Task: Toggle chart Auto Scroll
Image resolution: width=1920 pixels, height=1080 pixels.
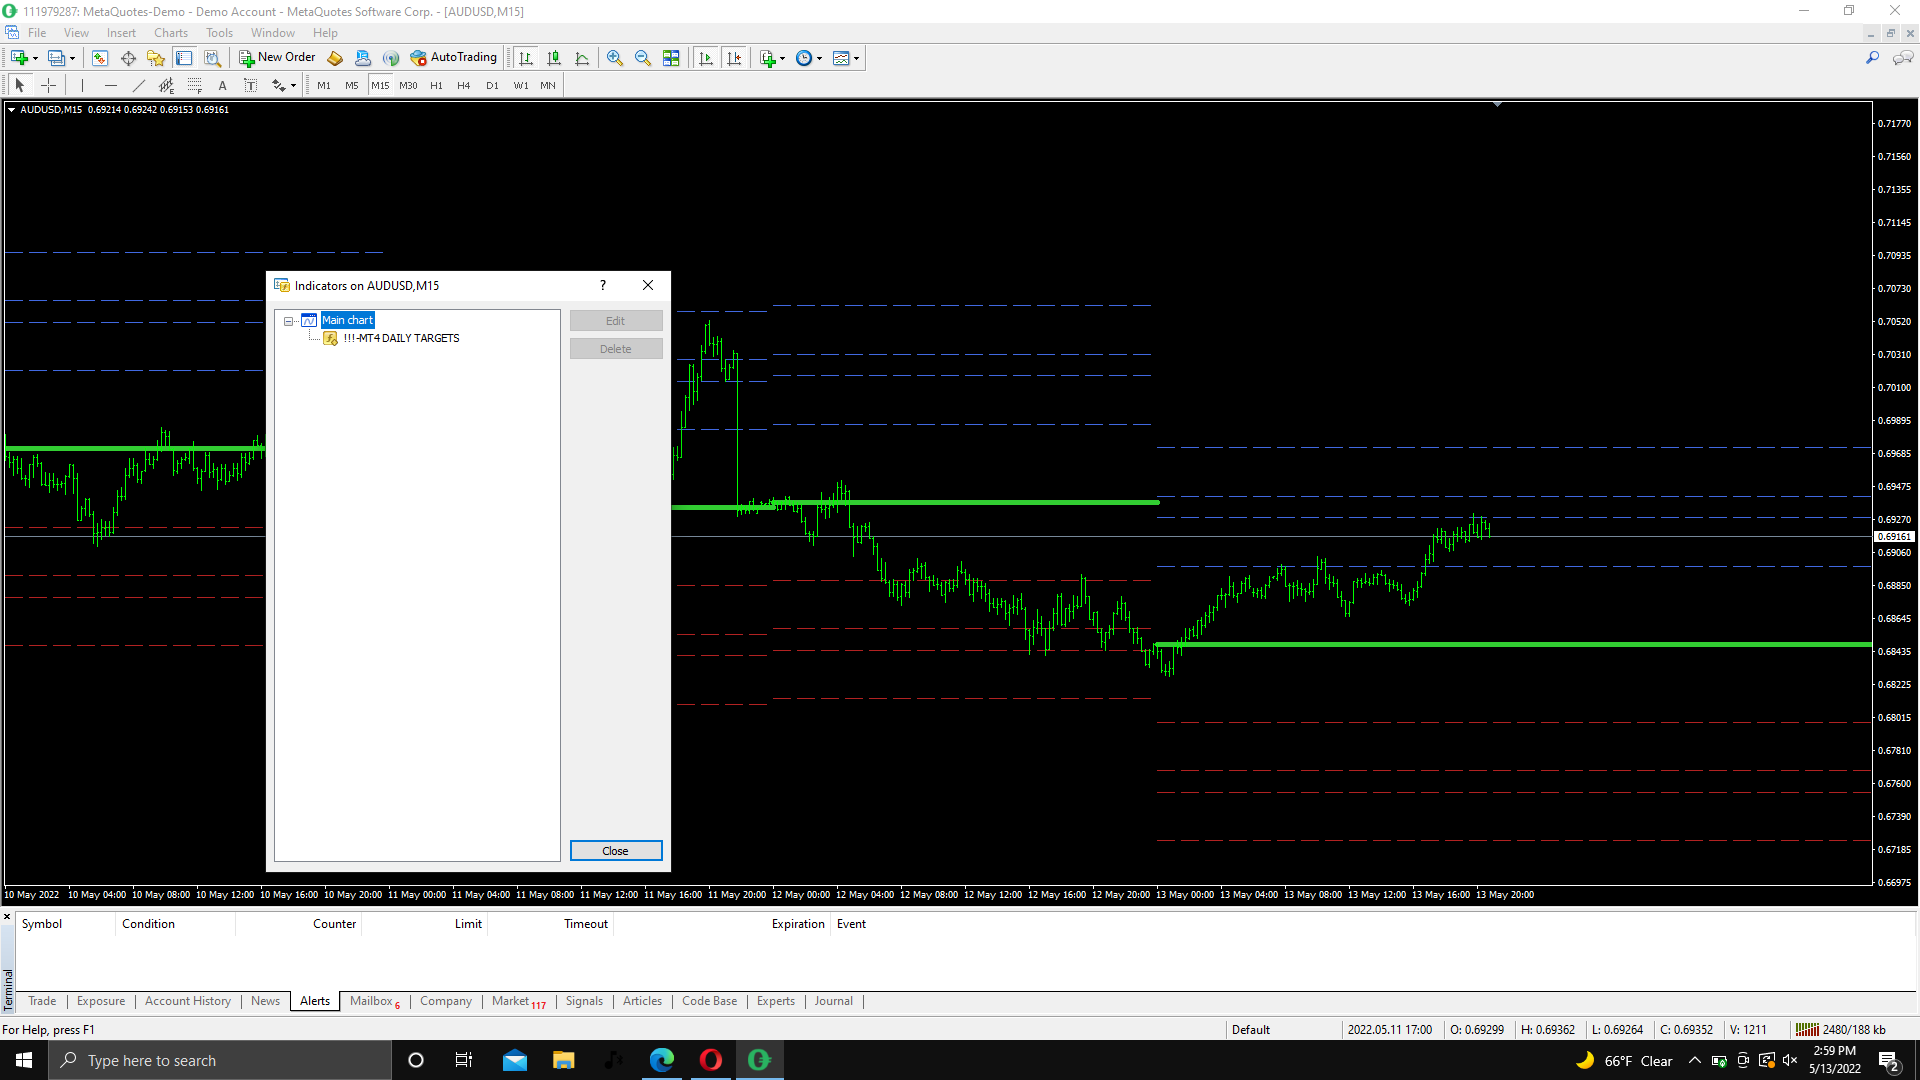Action: (706, 58)
